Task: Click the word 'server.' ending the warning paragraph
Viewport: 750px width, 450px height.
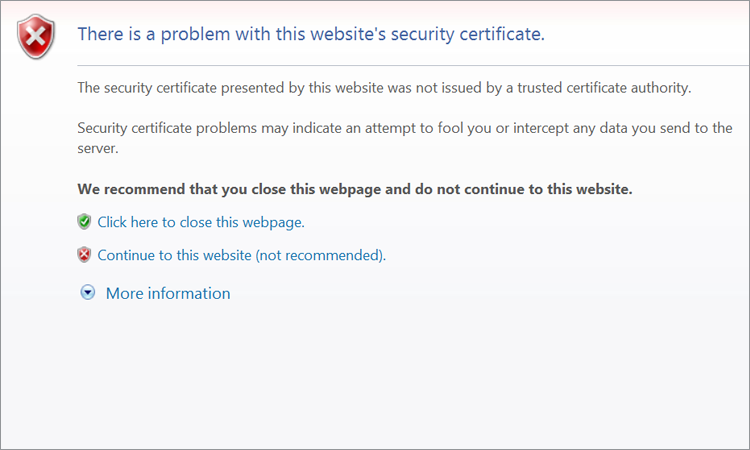Action: [98, 148]
